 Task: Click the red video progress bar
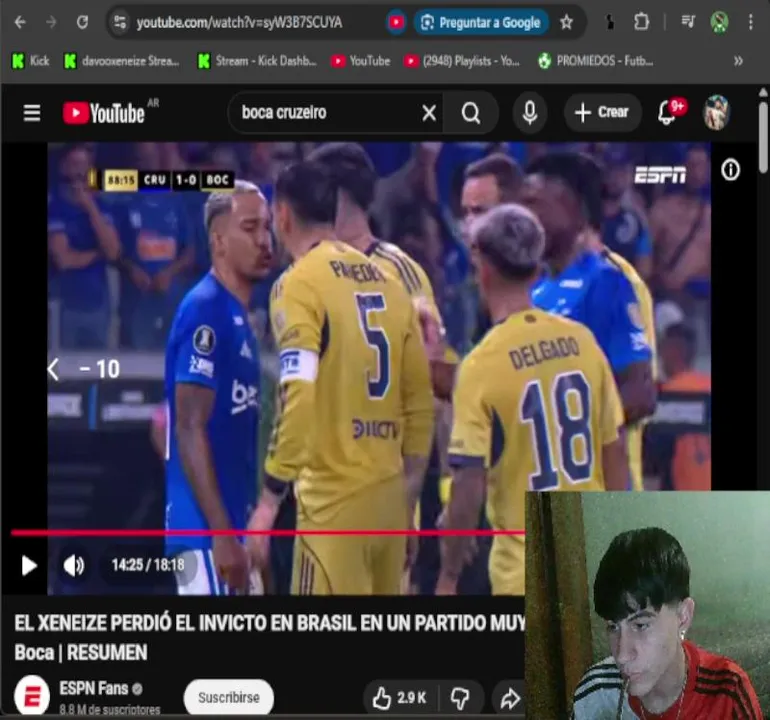tap(268, 532)
